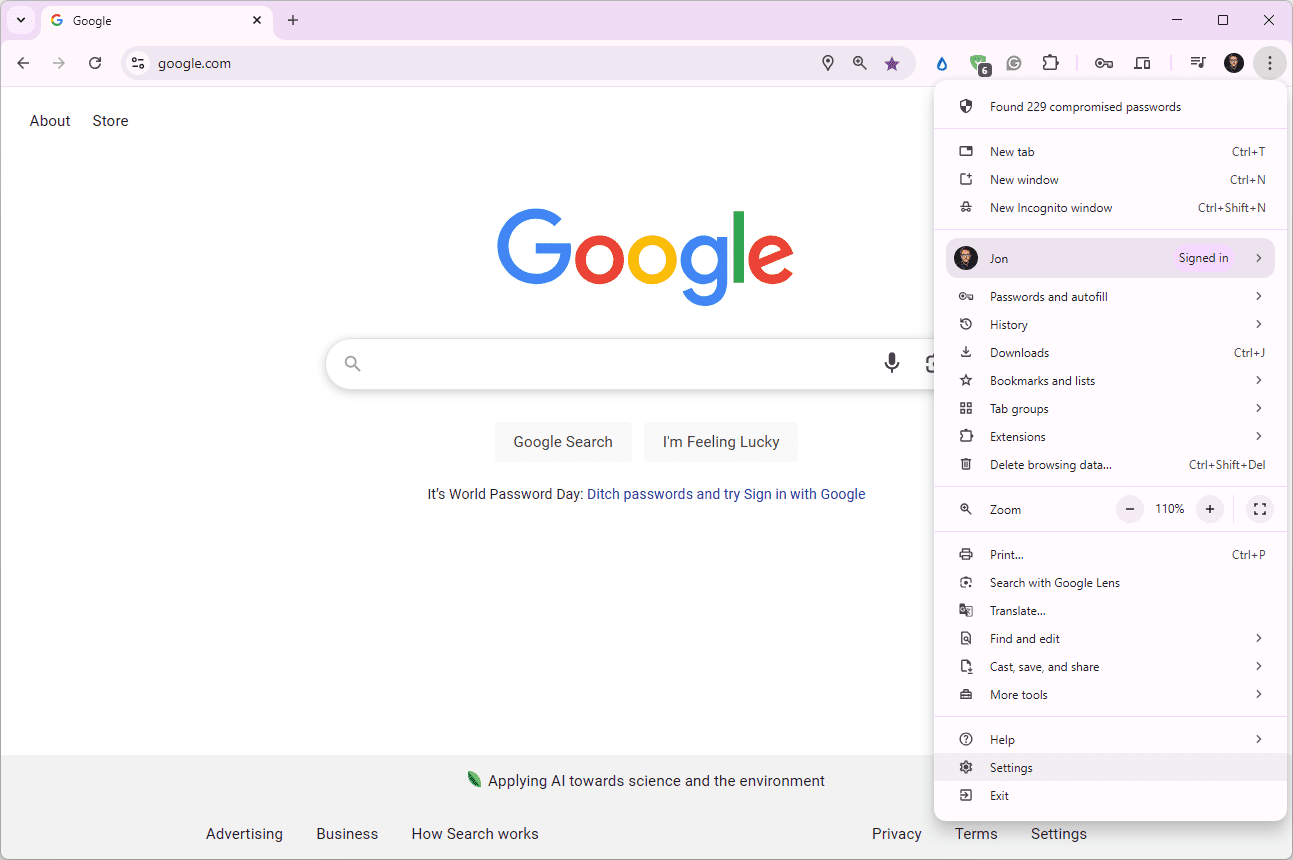Open the Extensions puzzle piece icon
The width and height of the screenshot is (1293, 860).
coord(1050,63)
